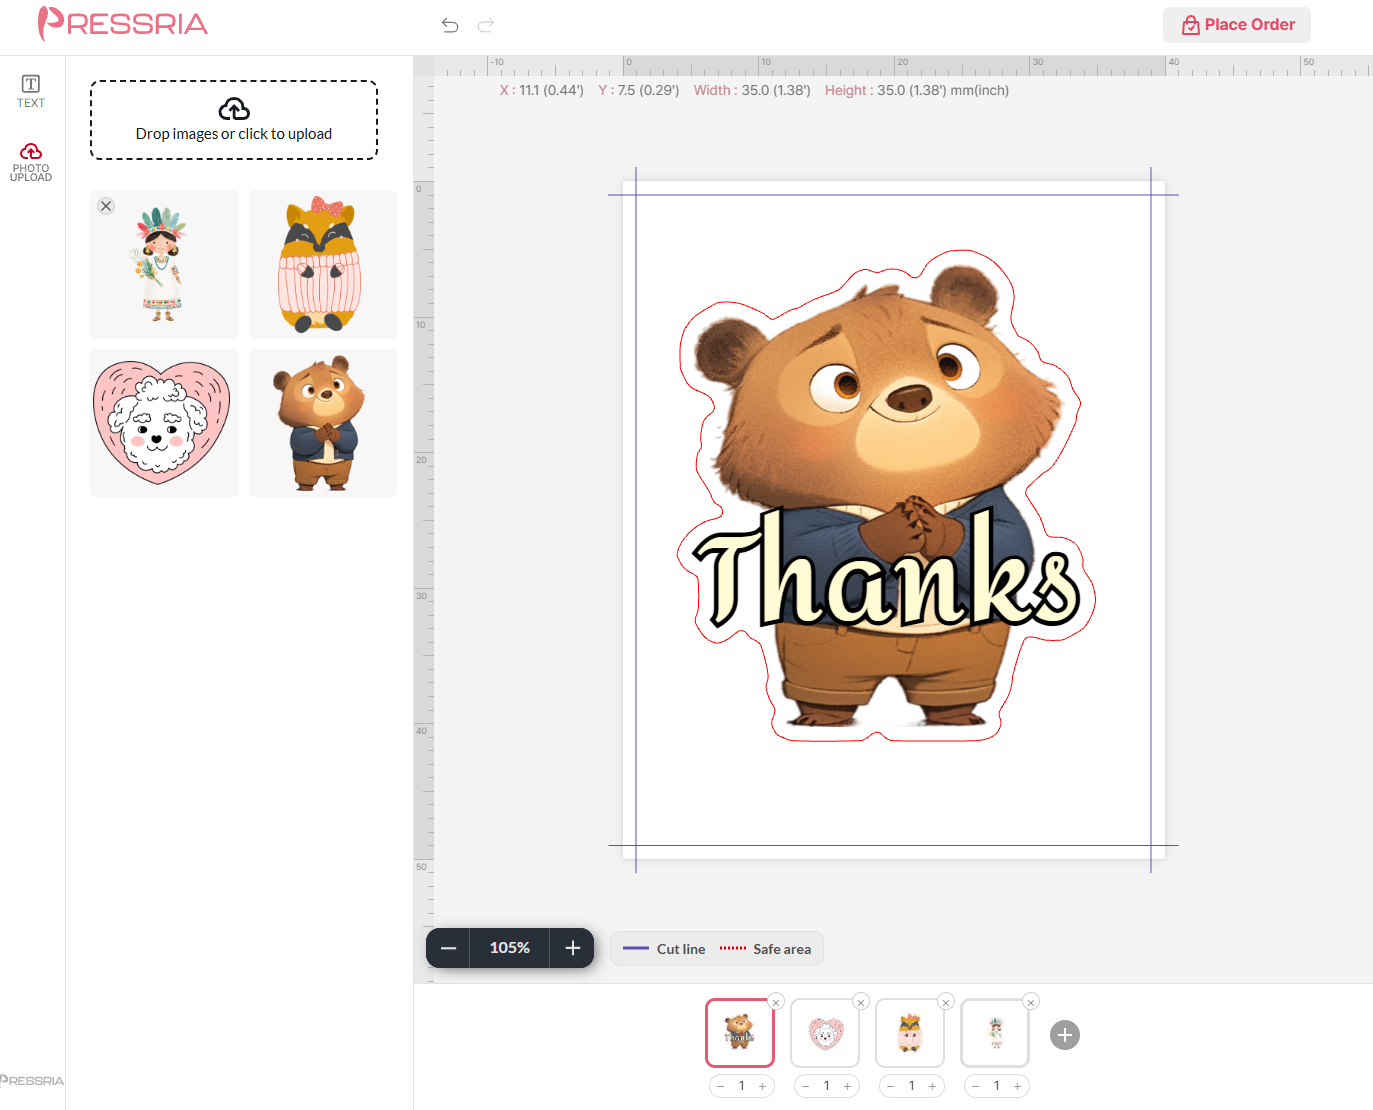Click the Safe area legend label
1373x1110 pixels.
782,949
